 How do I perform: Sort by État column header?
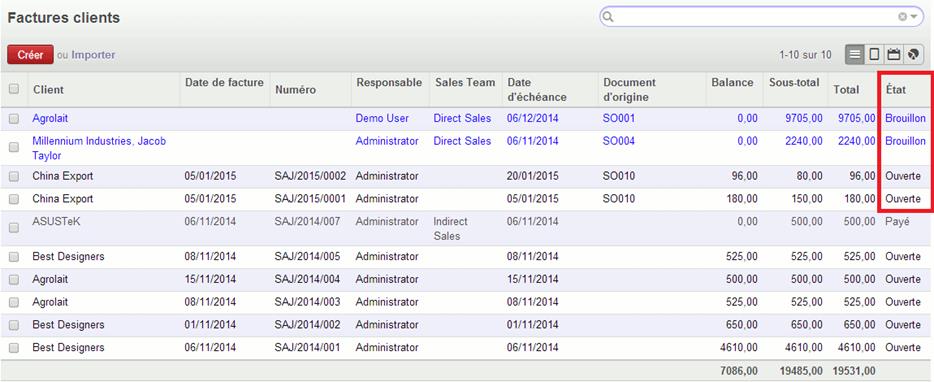coord(895,89)
